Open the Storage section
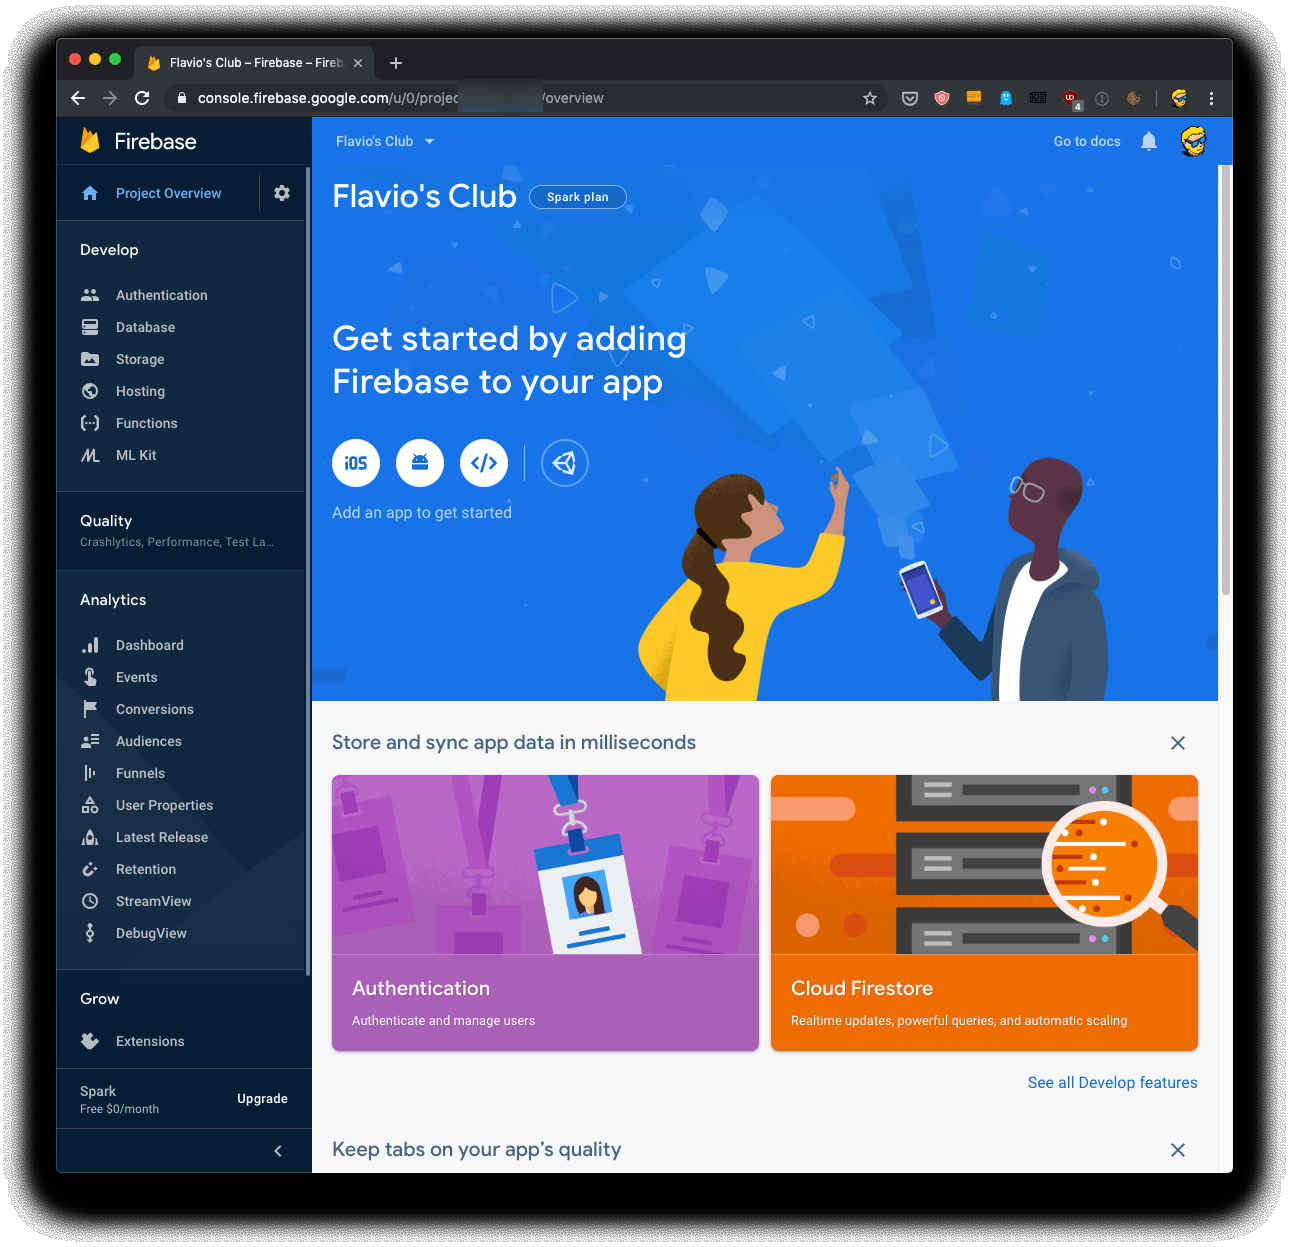This screenshot has height=1247, width=1289. pyautogui.click(x=139, y=359)
